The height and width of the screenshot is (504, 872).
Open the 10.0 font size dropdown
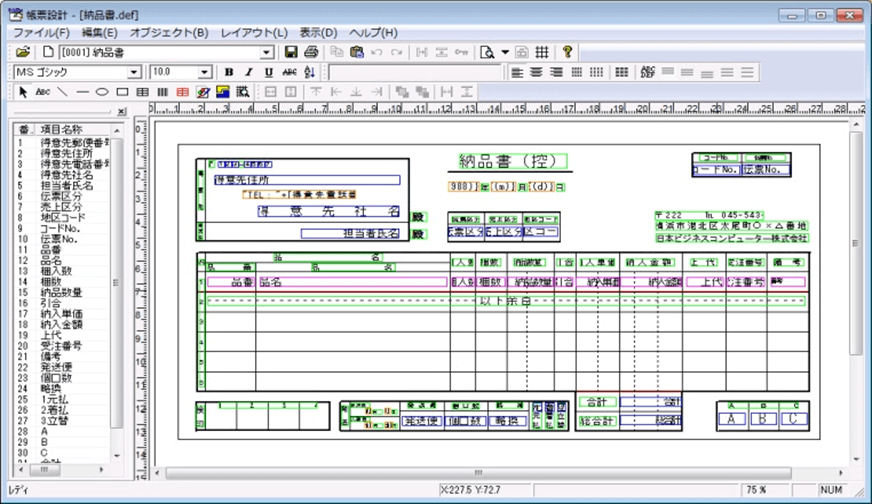[205, 72]
